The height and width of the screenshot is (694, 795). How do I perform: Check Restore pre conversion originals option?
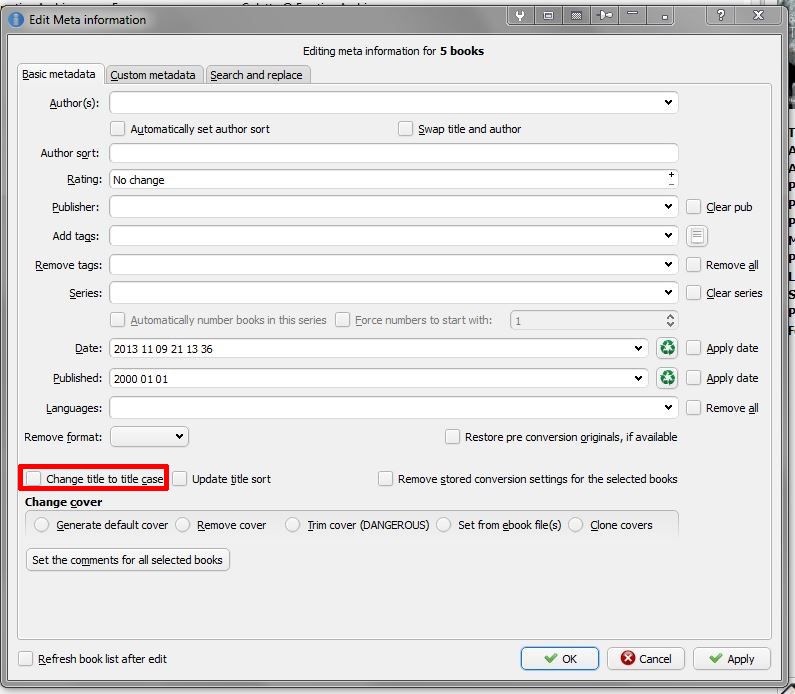452,436
